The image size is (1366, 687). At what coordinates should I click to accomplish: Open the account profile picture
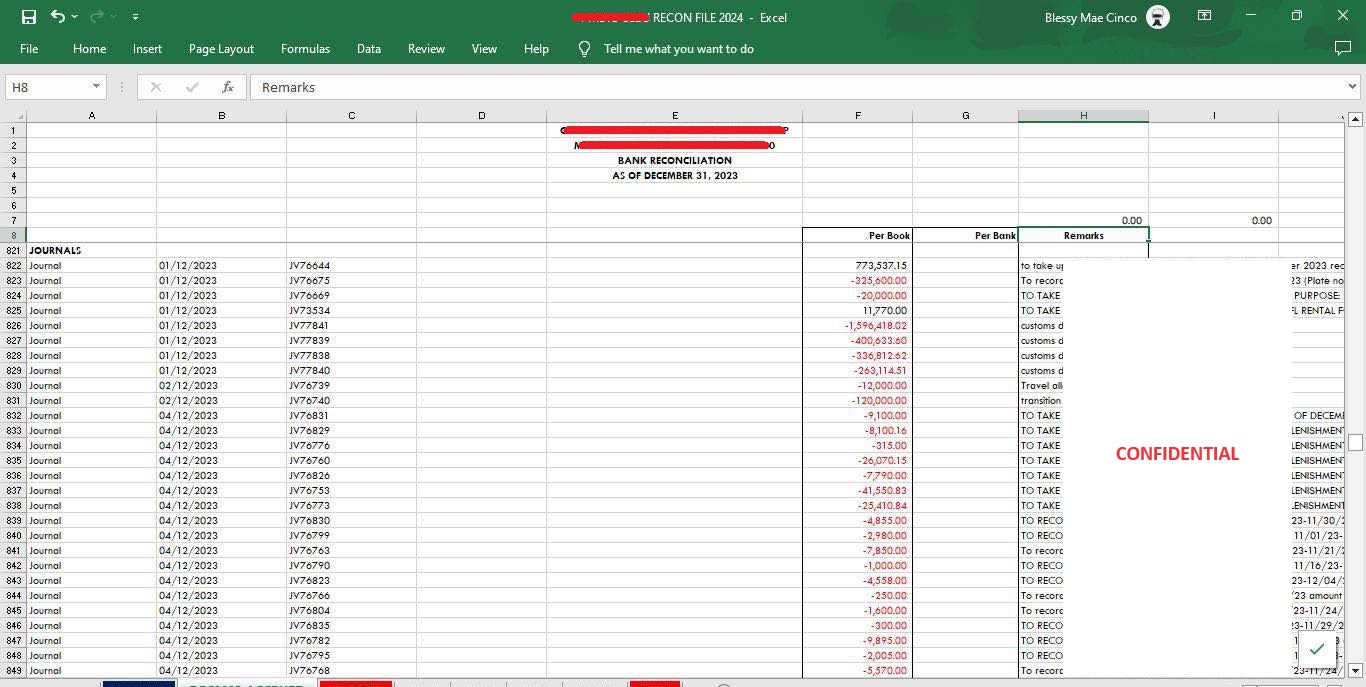pos(1158,17)
